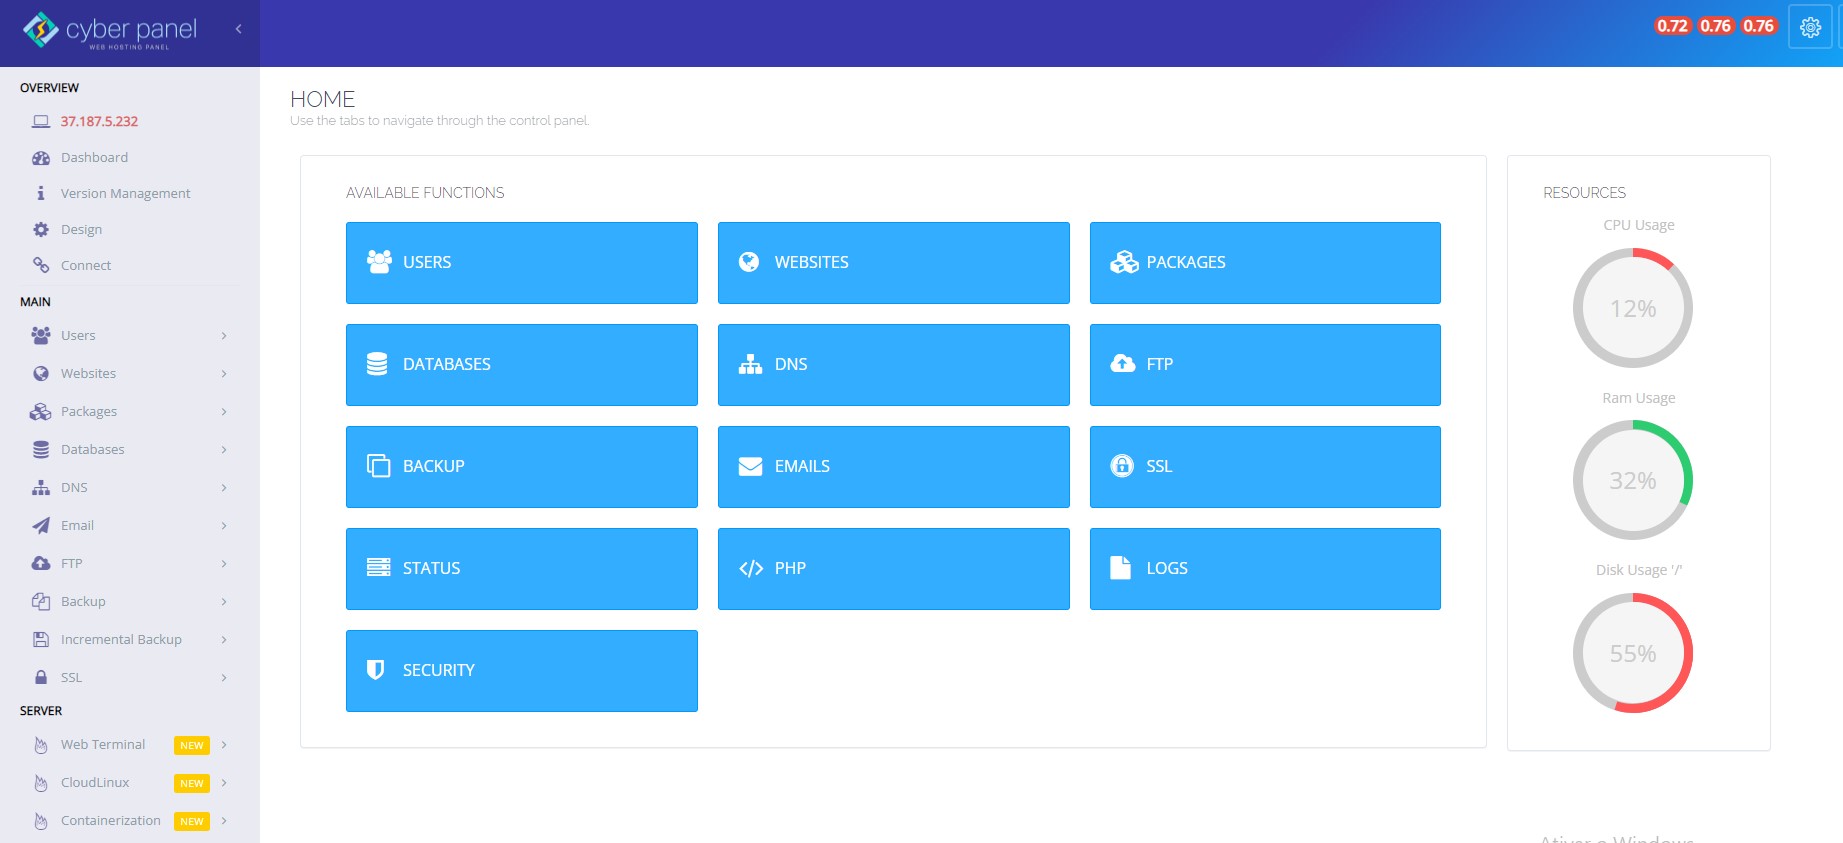Click the Ram Usage 32% gauge

(1633, 480)
